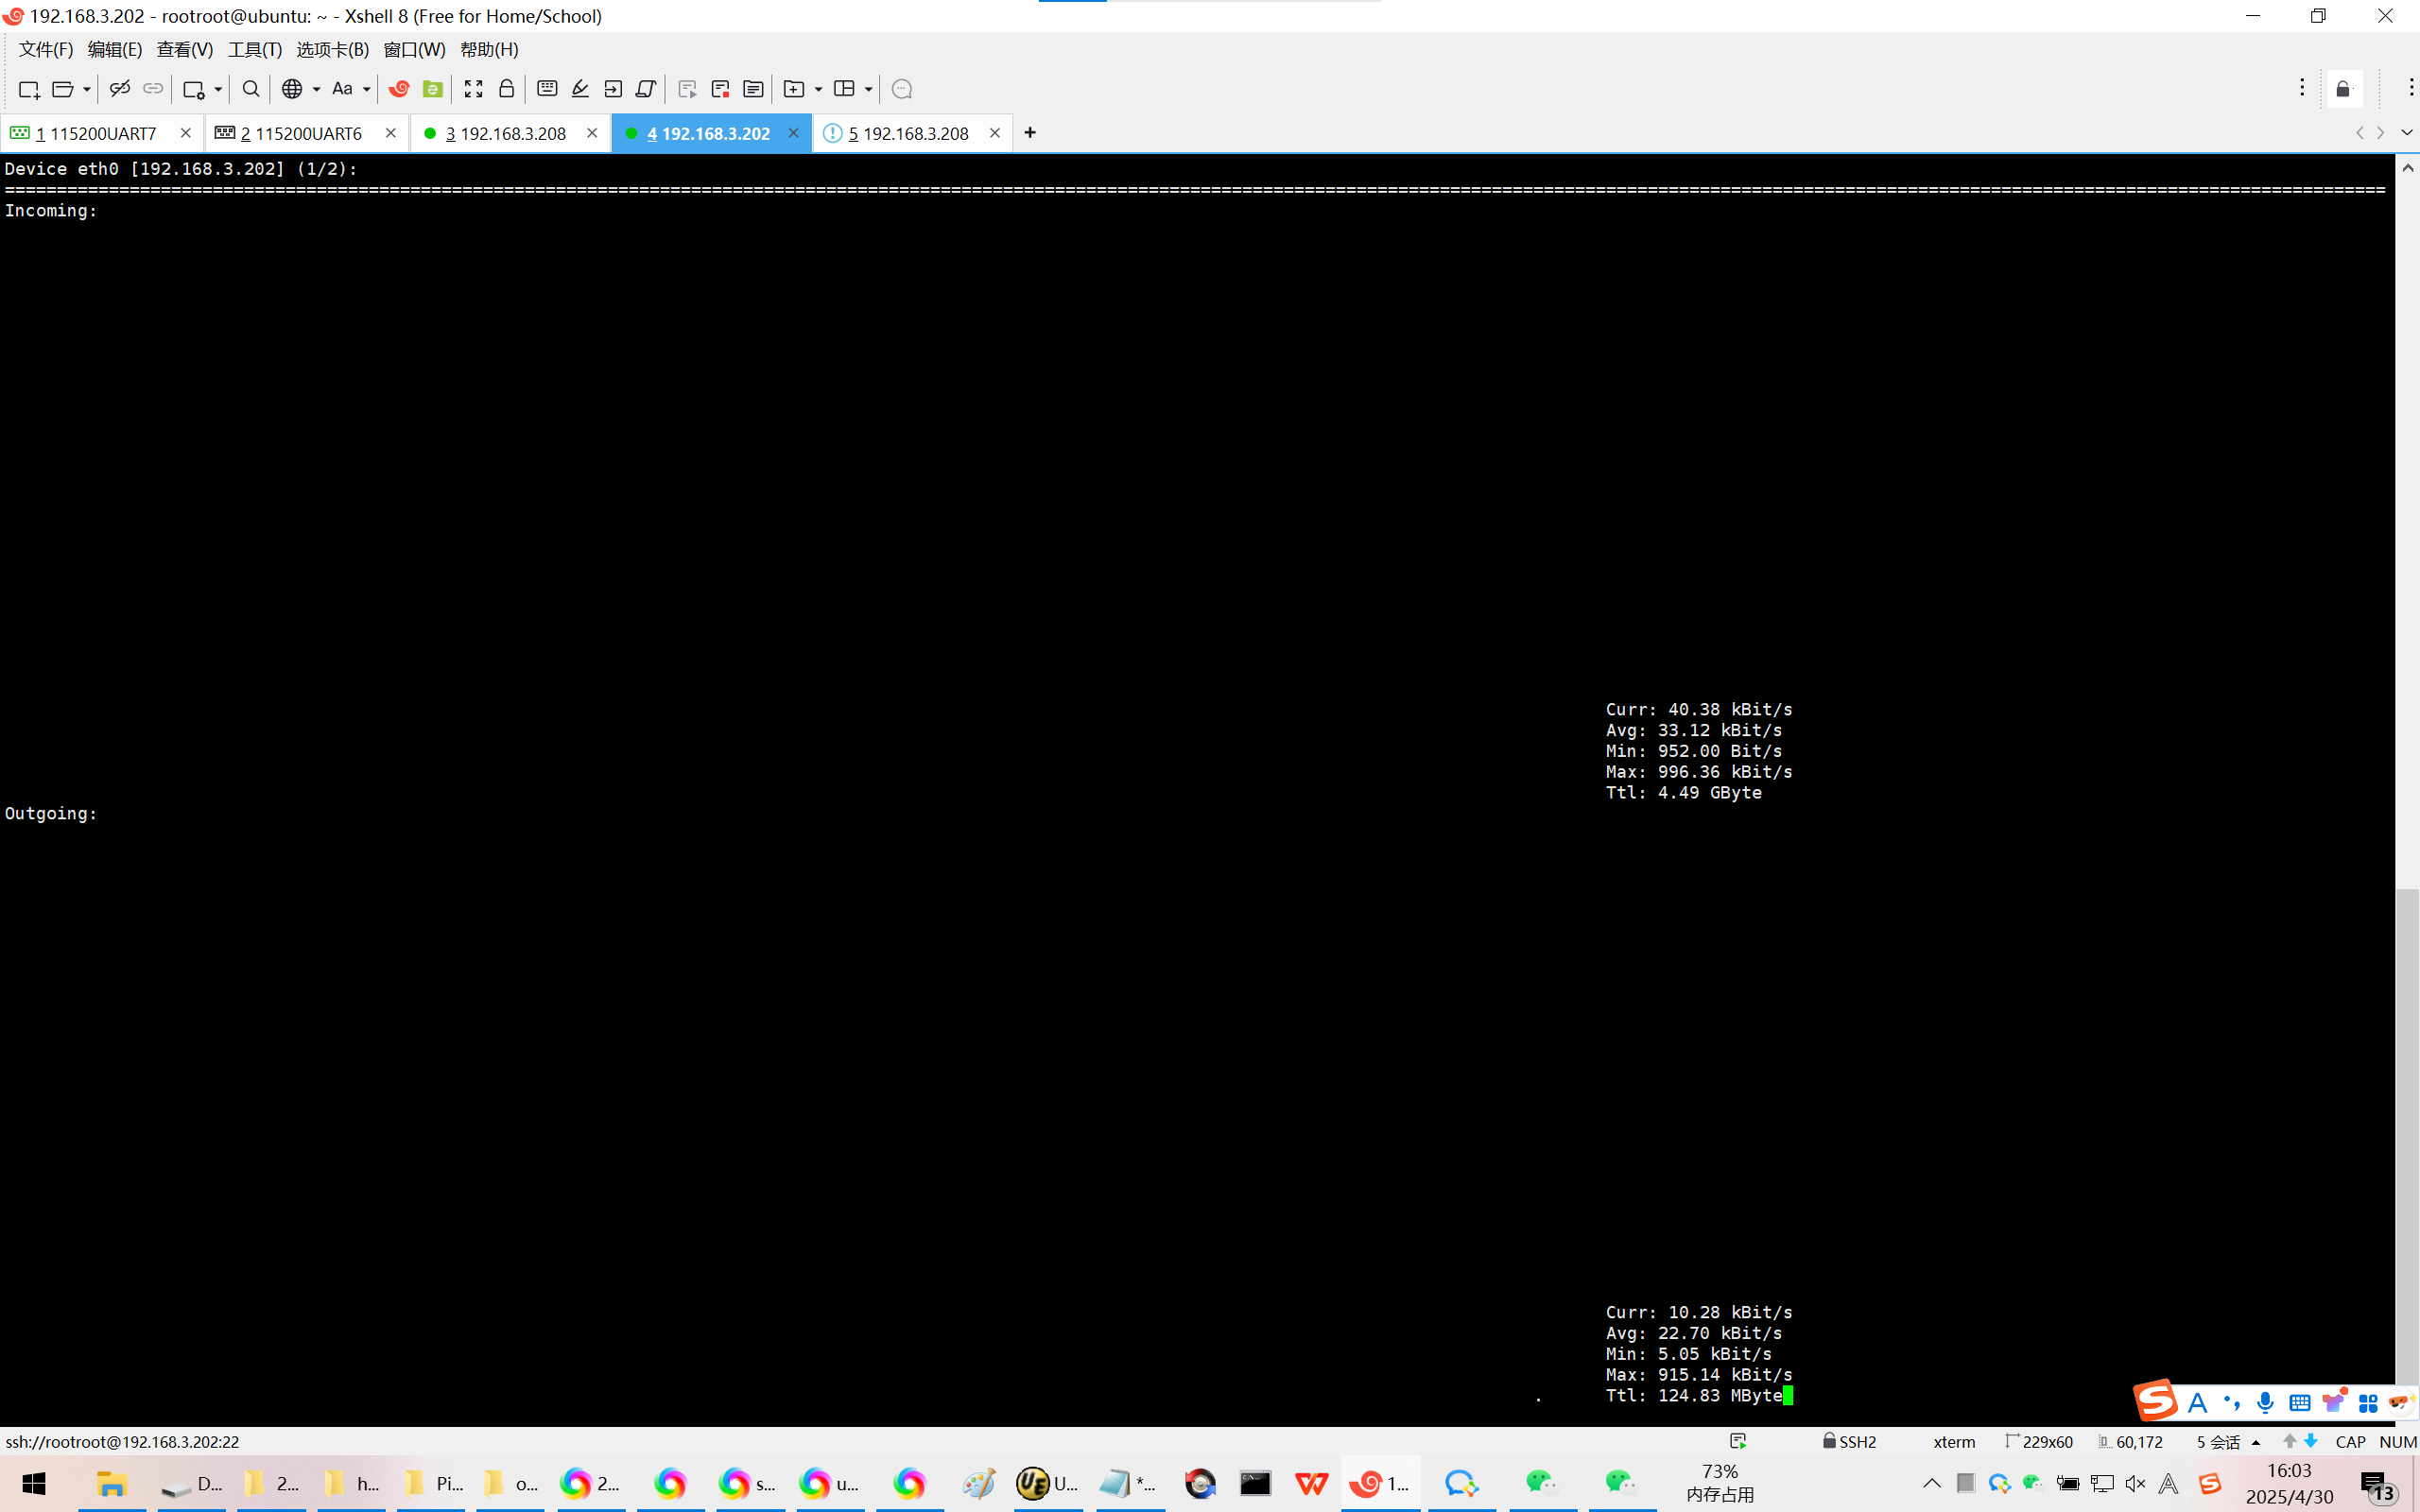The image size is (2420, 1512).
Task: Expand the font Aa dropdown arrow
Action: [367, 89]
